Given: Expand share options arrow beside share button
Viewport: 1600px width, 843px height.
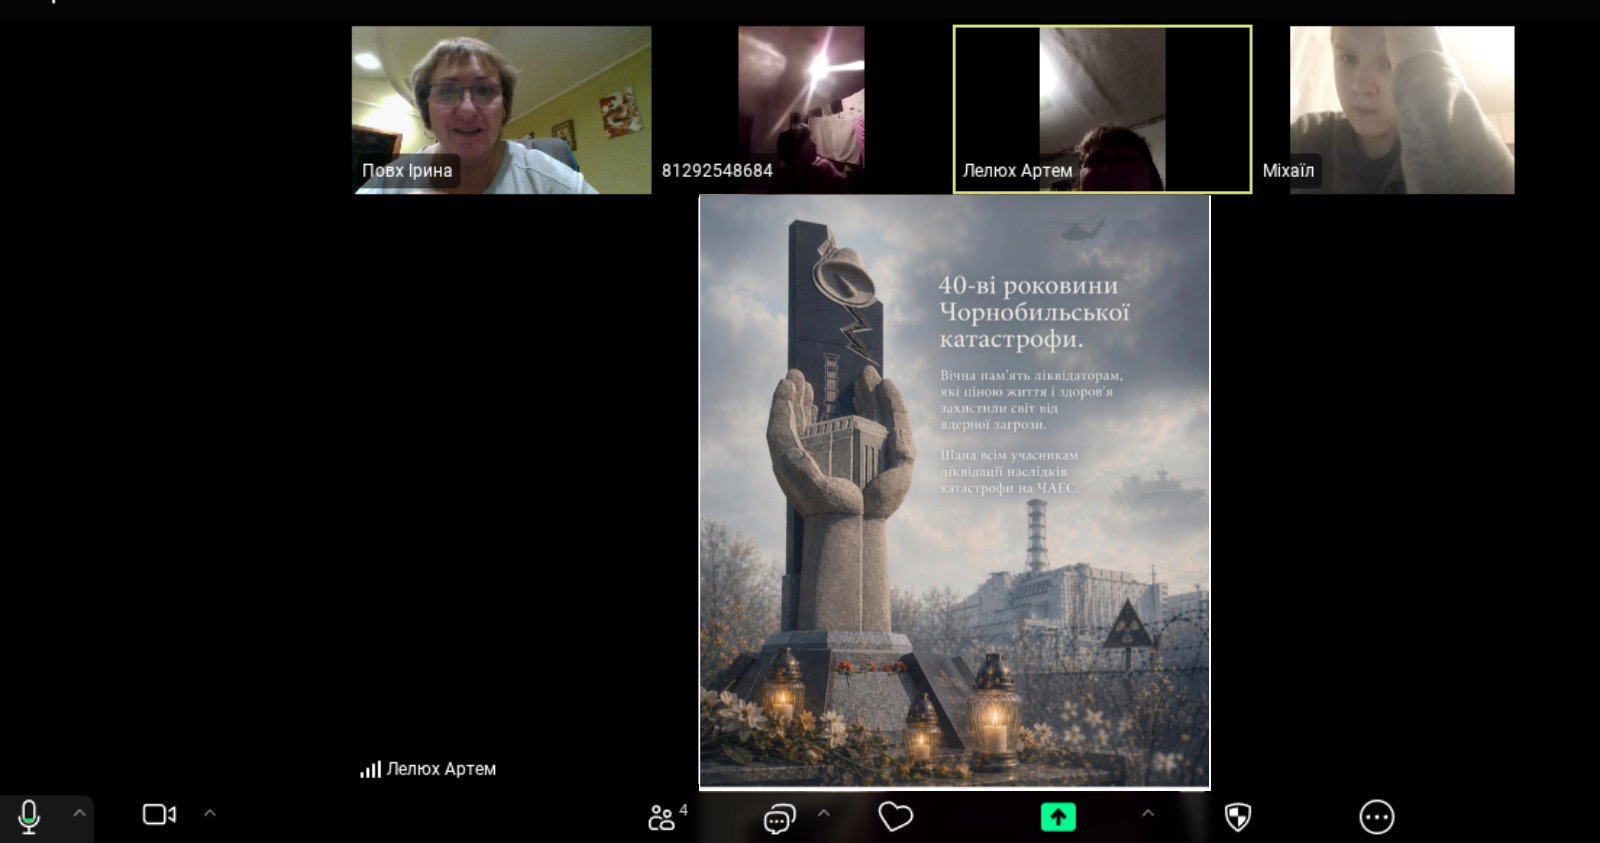Looking at the screenshot, I should pyautogui.click(x=1148, y=813).
